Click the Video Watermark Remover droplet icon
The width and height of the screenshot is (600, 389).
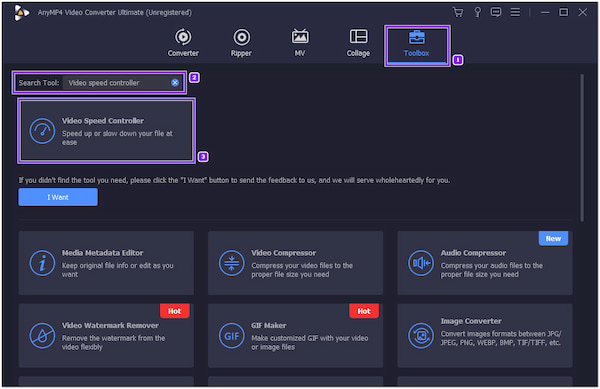(x=42, y=336)
